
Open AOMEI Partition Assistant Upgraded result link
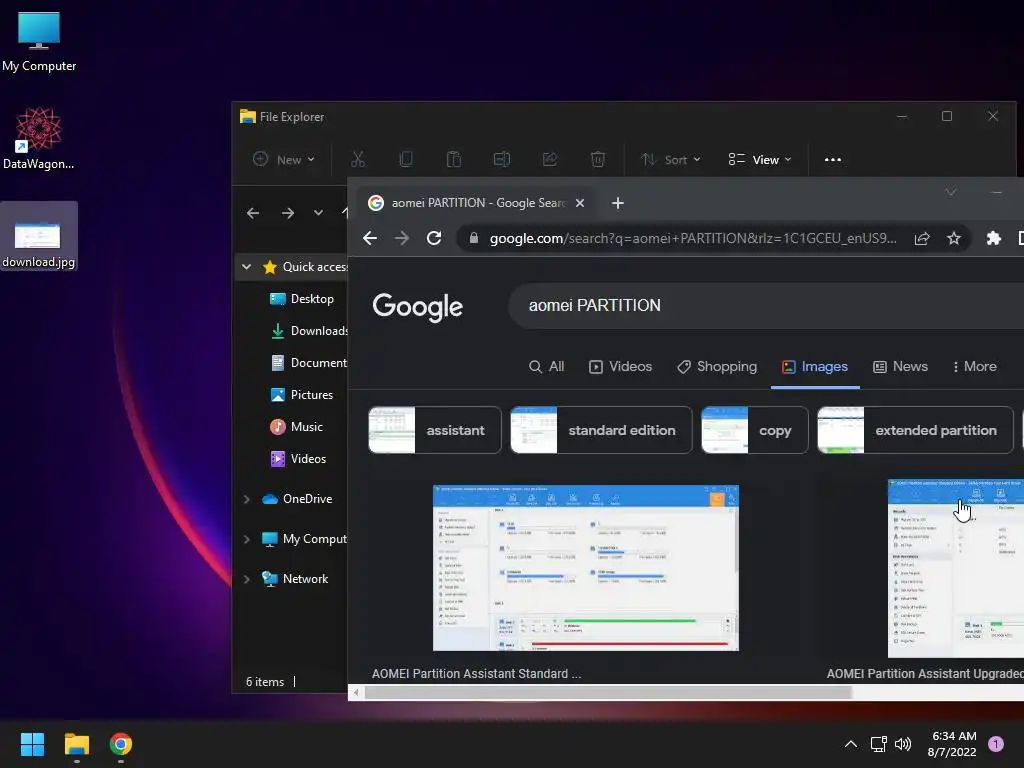925,673
